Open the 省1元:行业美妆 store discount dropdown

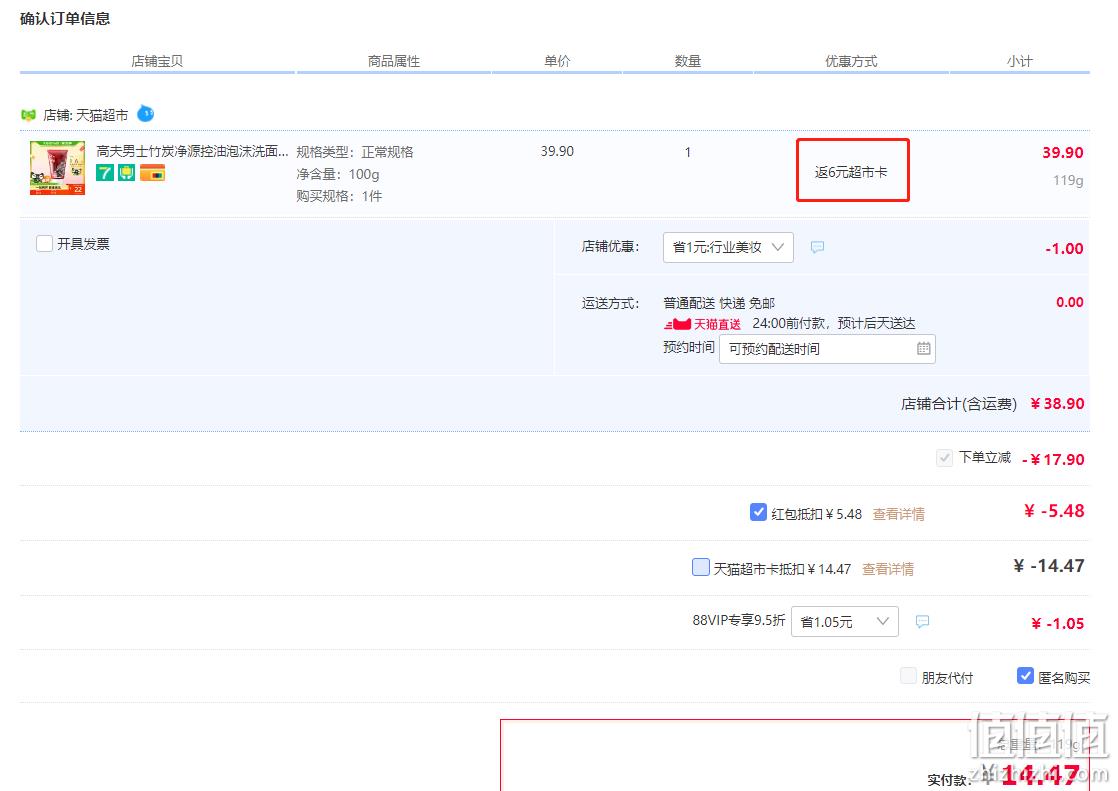pyautogui.click(x=728, y=247)
